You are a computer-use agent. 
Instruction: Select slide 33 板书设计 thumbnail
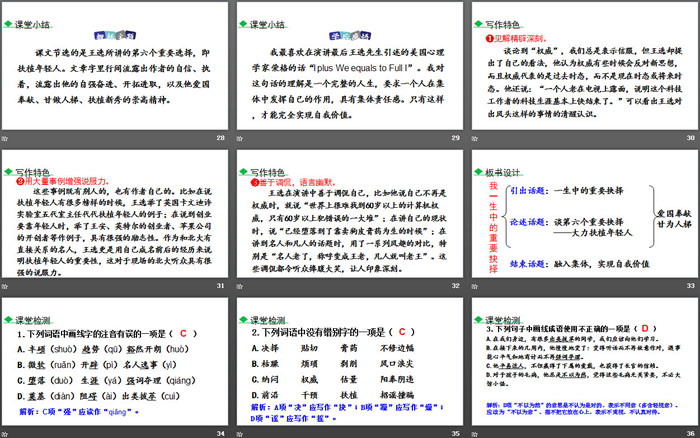click(x=585, y=214)
